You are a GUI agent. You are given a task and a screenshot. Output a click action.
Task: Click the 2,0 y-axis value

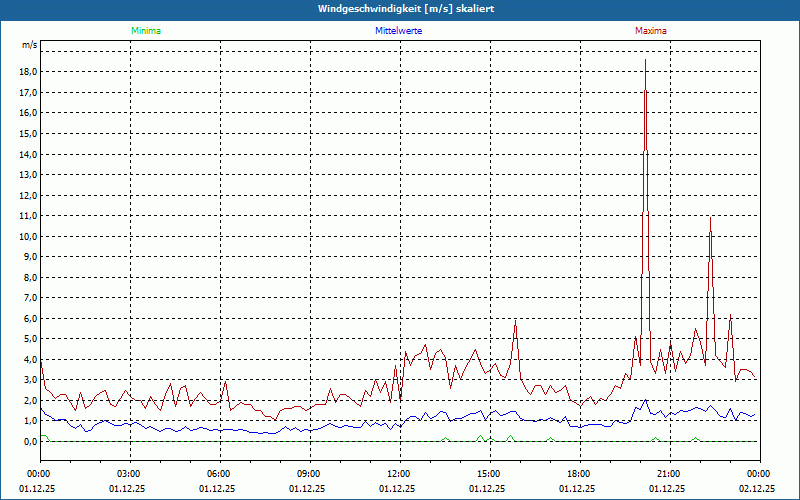(30, 401)
